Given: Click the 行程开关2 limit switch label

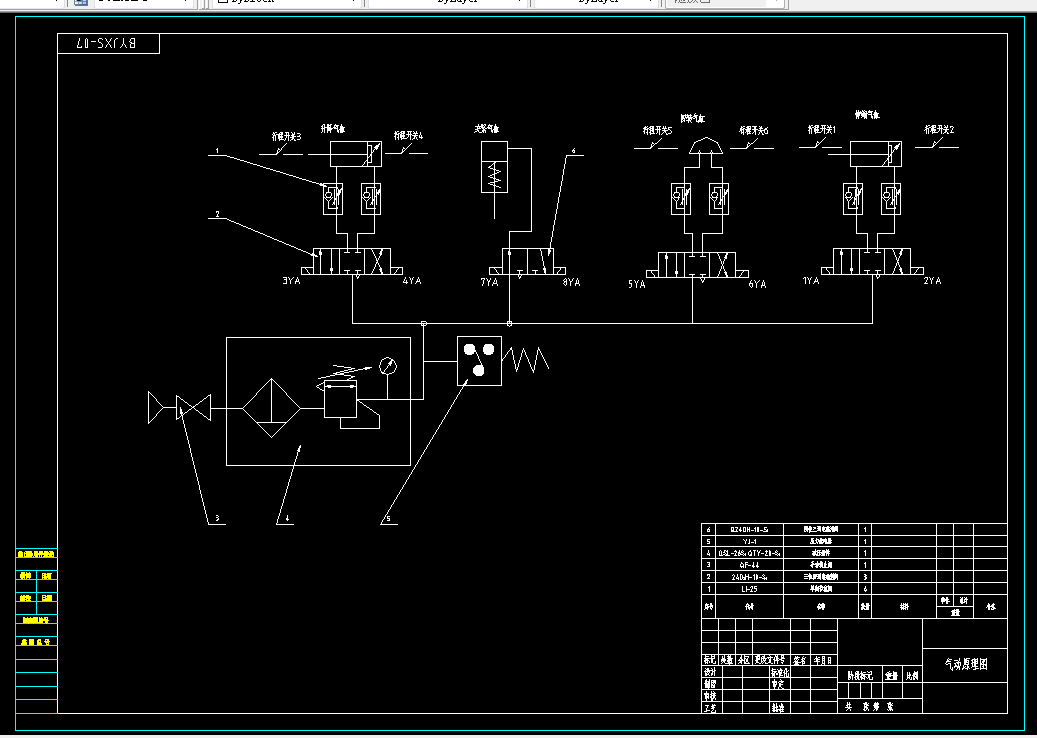Looking at the screenshot, I should click(939, 130).
